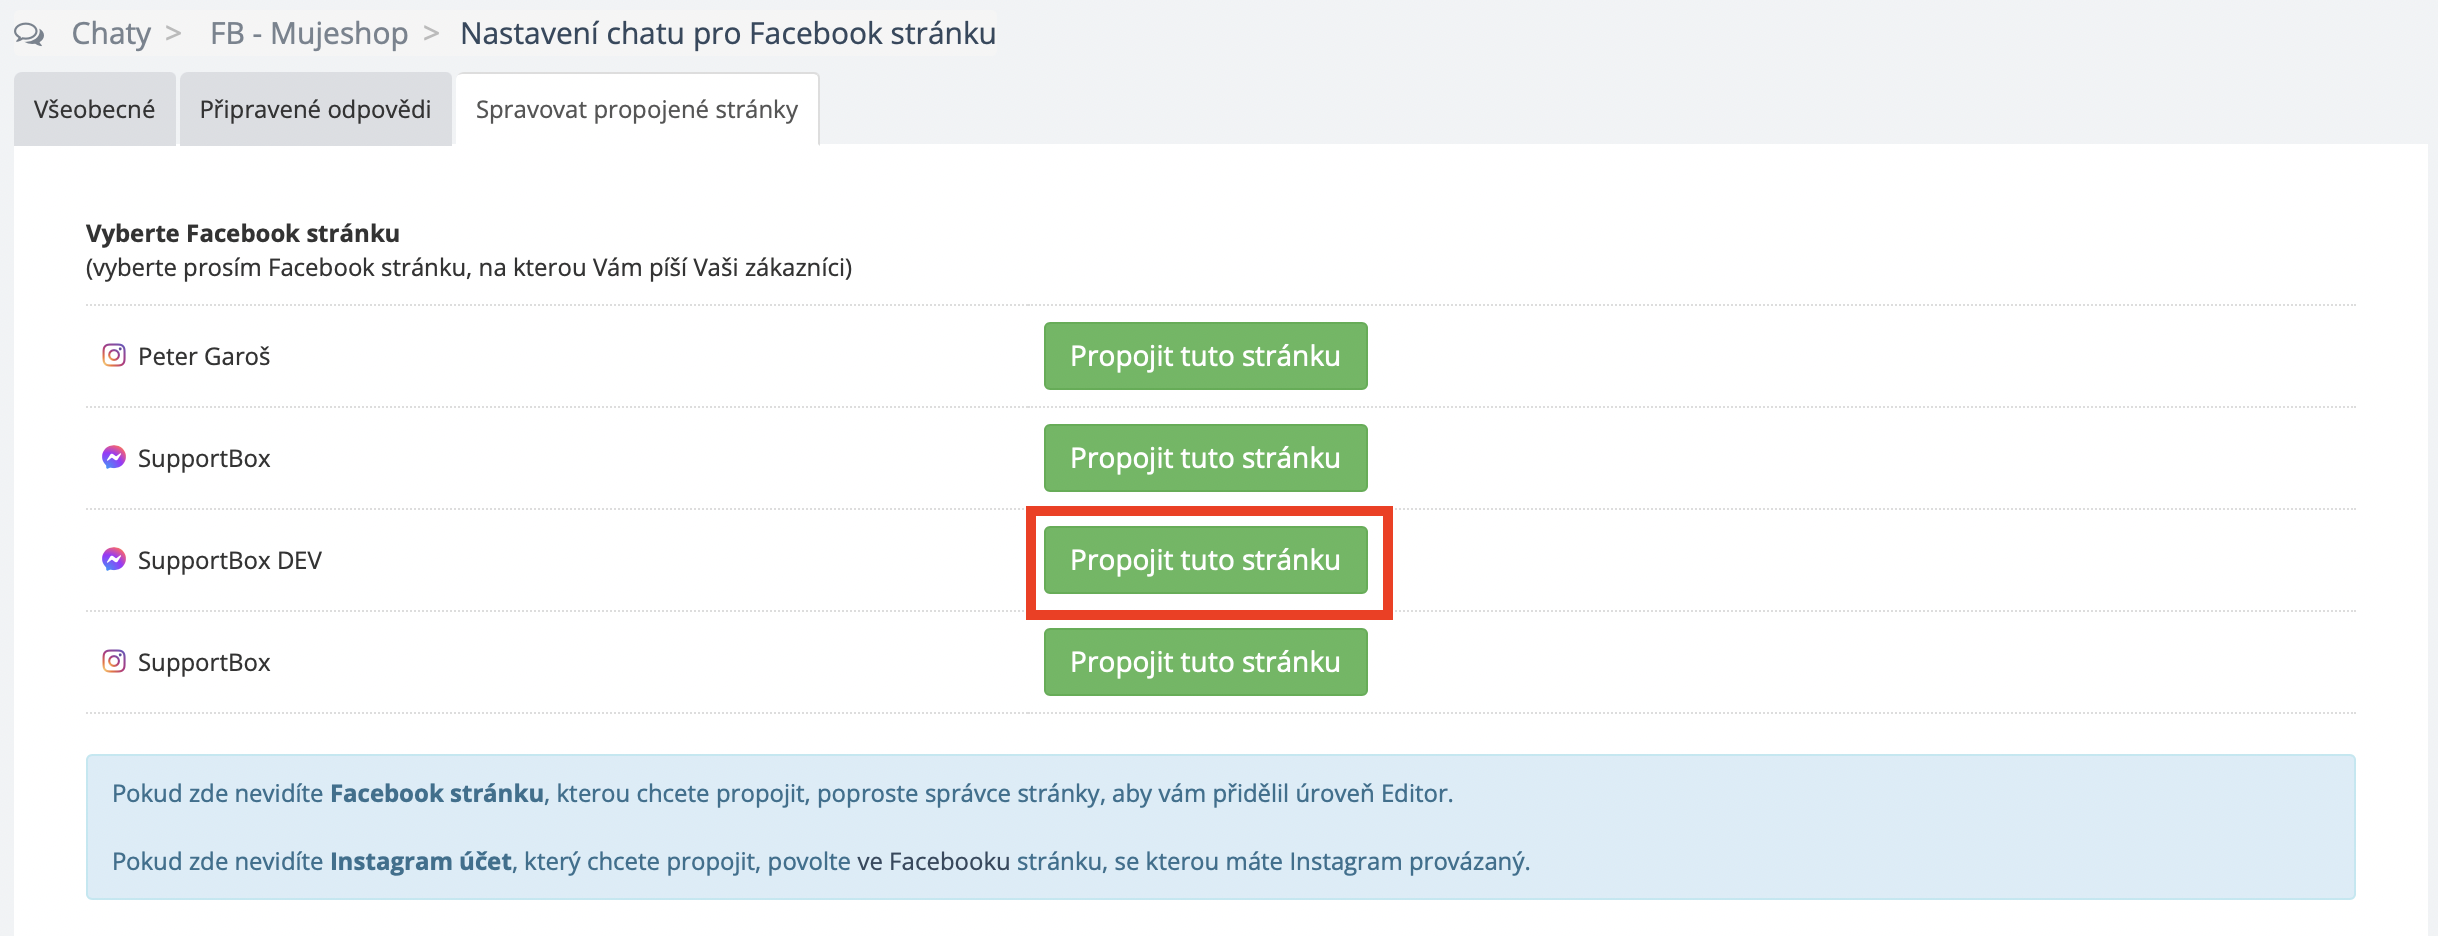Click the bold Facebook stránku text in notice
2438x936 pixels.
point(437,794)
